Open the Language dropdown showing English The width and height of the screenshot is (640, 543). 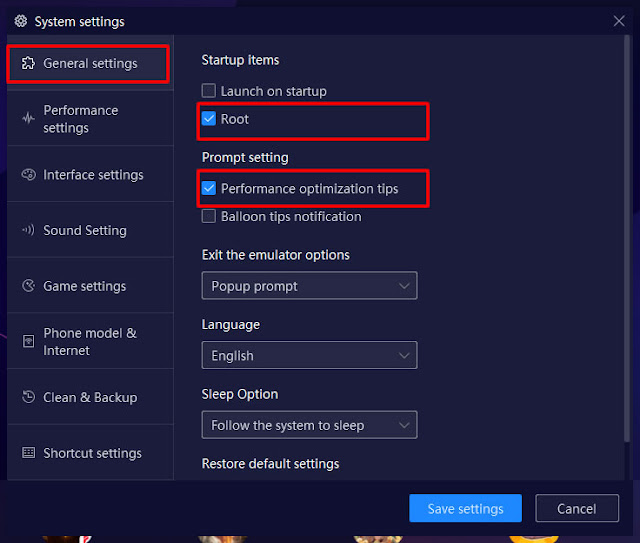pyautogui.click(x=309, y=355)
